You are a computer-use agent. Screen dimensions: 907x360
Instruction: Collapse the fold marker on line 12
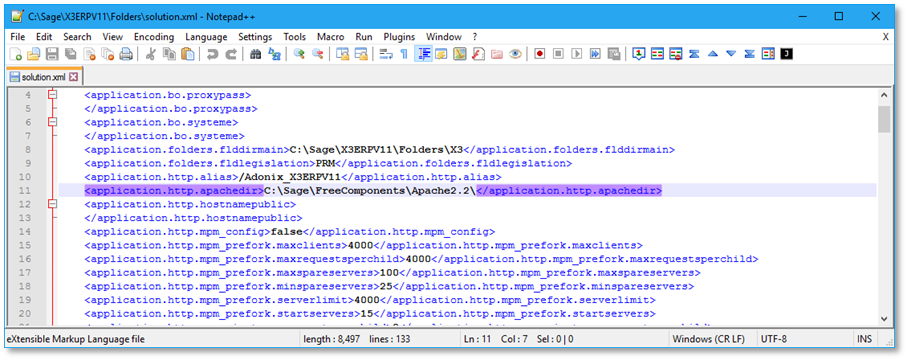[x=53, y=204]
